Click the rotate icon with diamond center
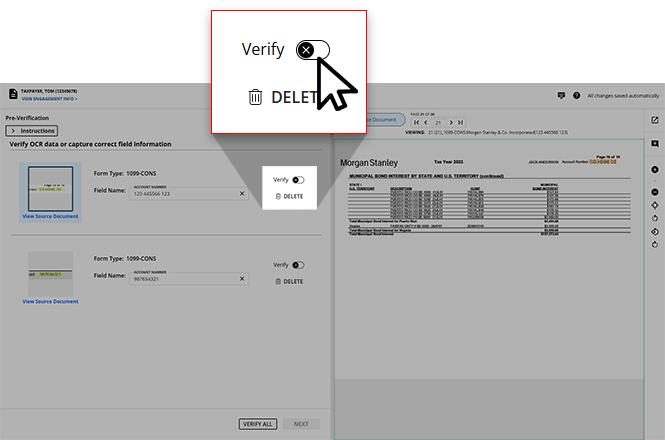This screenshot has width=665, height=440. (x=655, y=232)
